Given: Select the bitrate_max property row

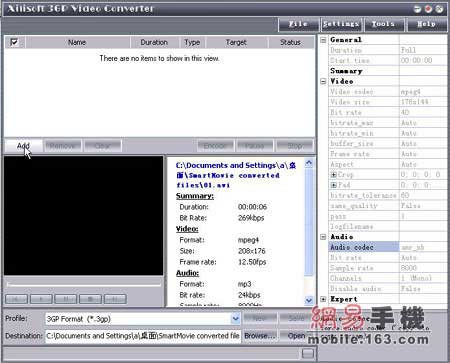Looking at the screenshot, I should coord(388,122).
